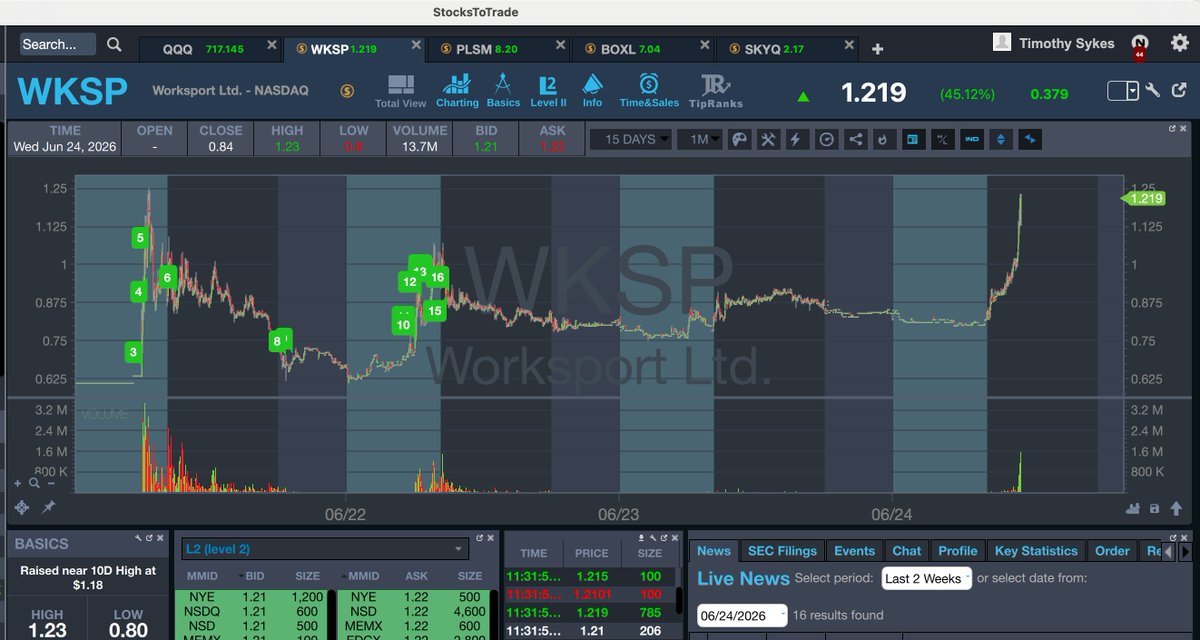Open the Order tab
The width and height of the screenshot is (1200, 640).
[1112, 551]
